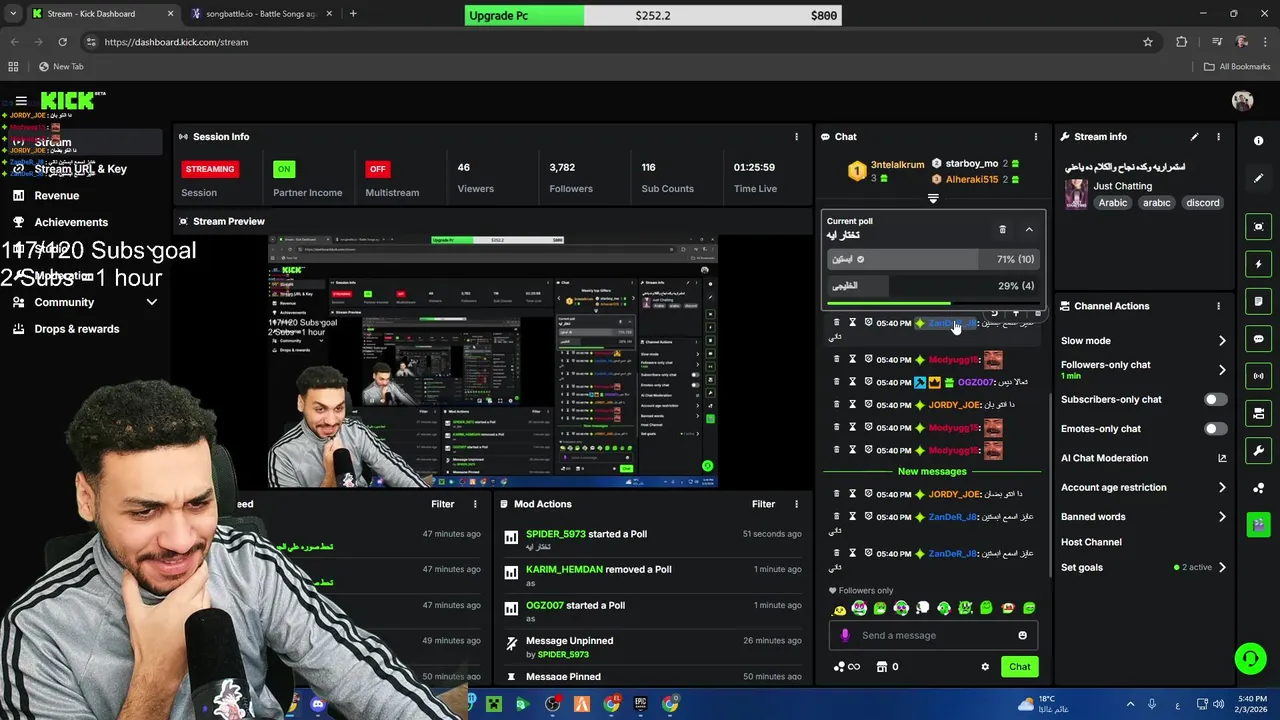The height and width of the screenshot is (720, 1280).
Task: Open a new browser tab
Action: [x=353, y=14]
